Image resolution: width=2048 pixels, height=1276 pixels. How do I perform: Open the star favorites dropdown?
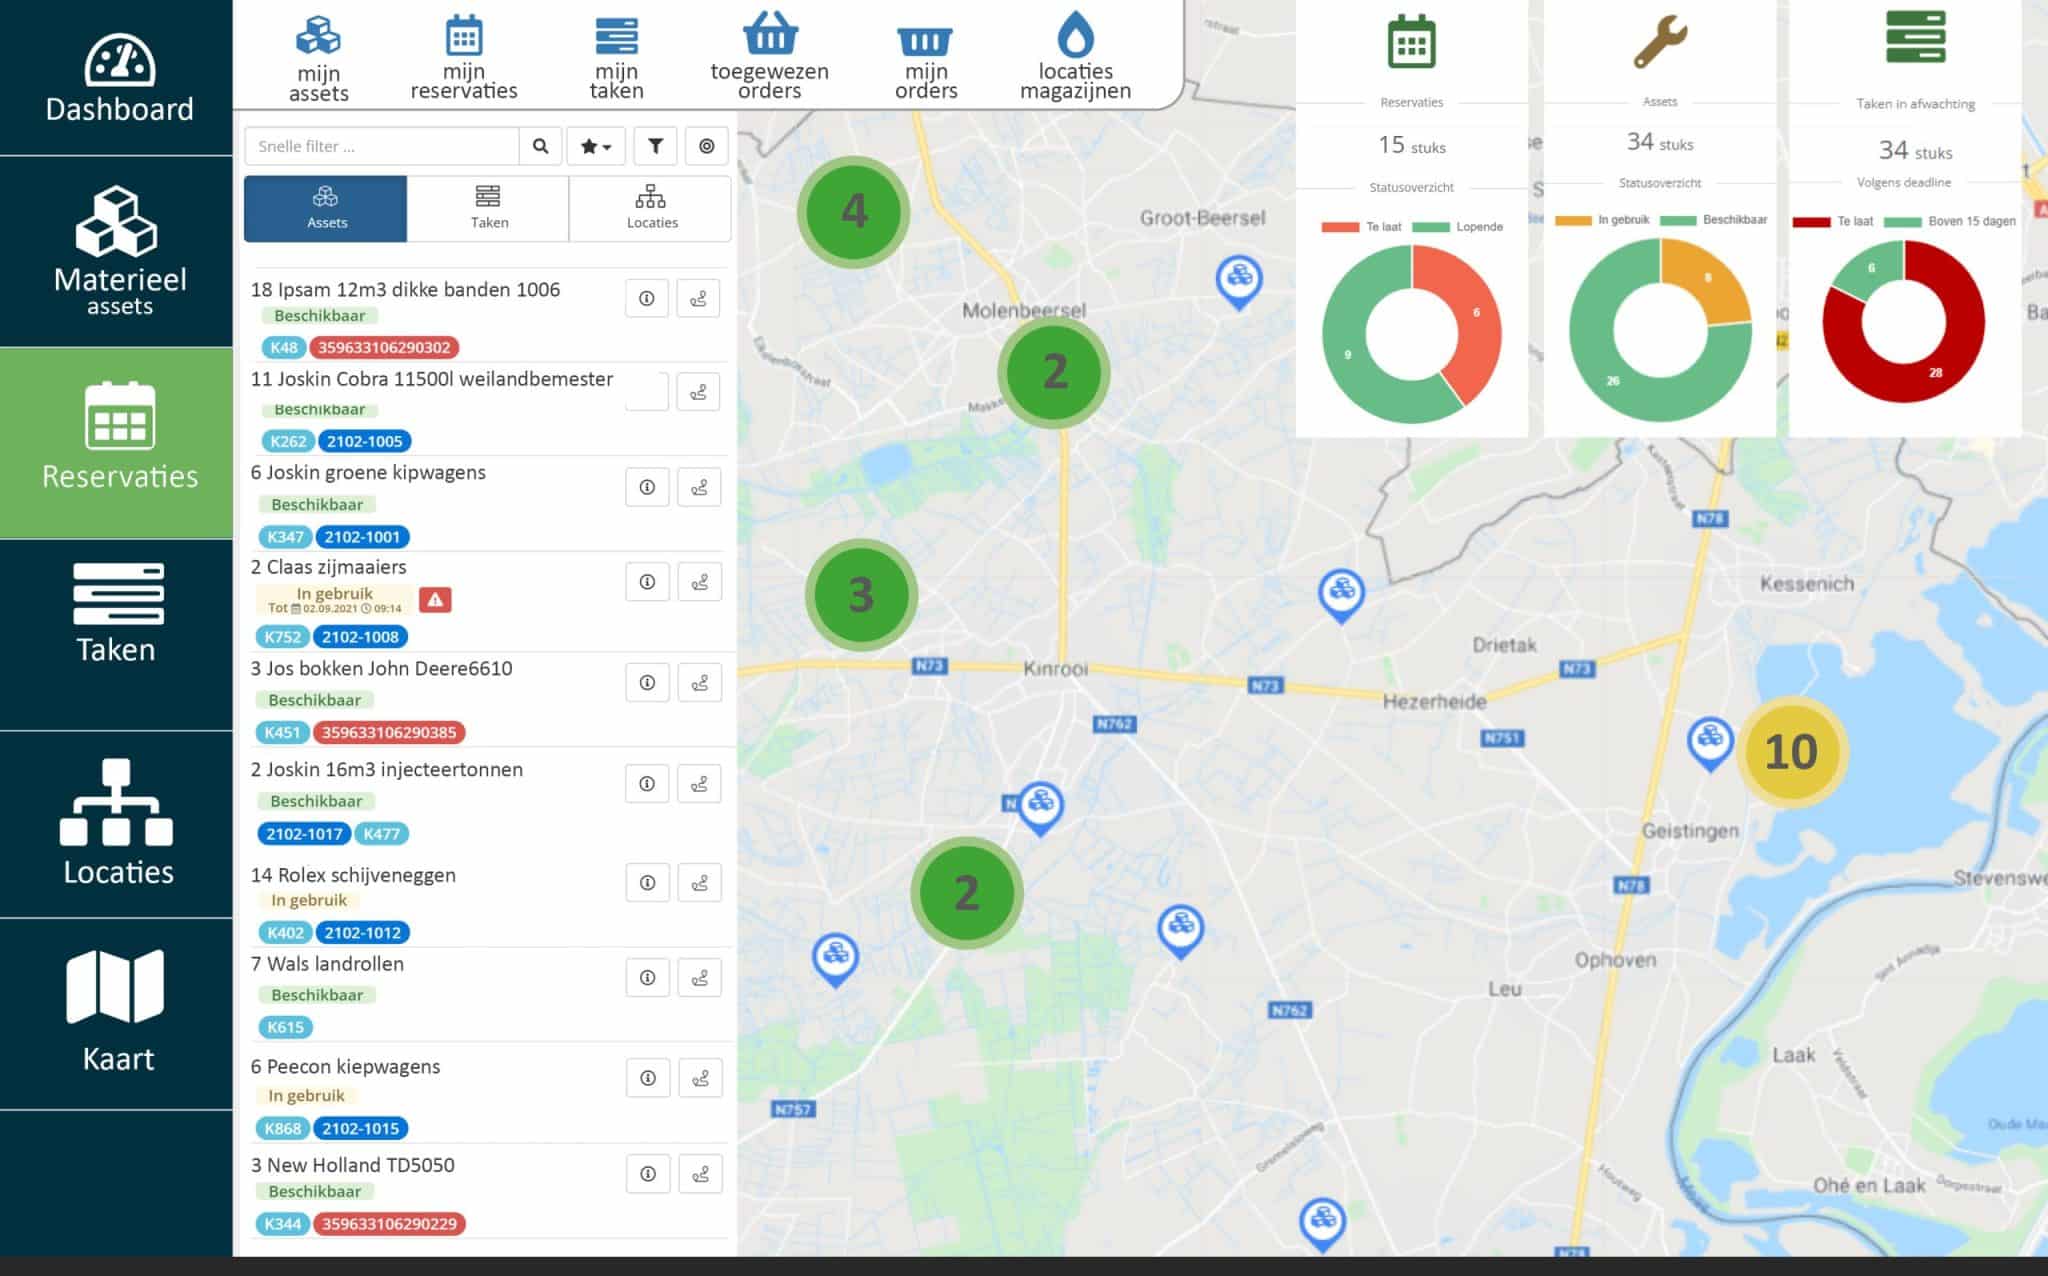pyautogui.click(x=596, y=146)
